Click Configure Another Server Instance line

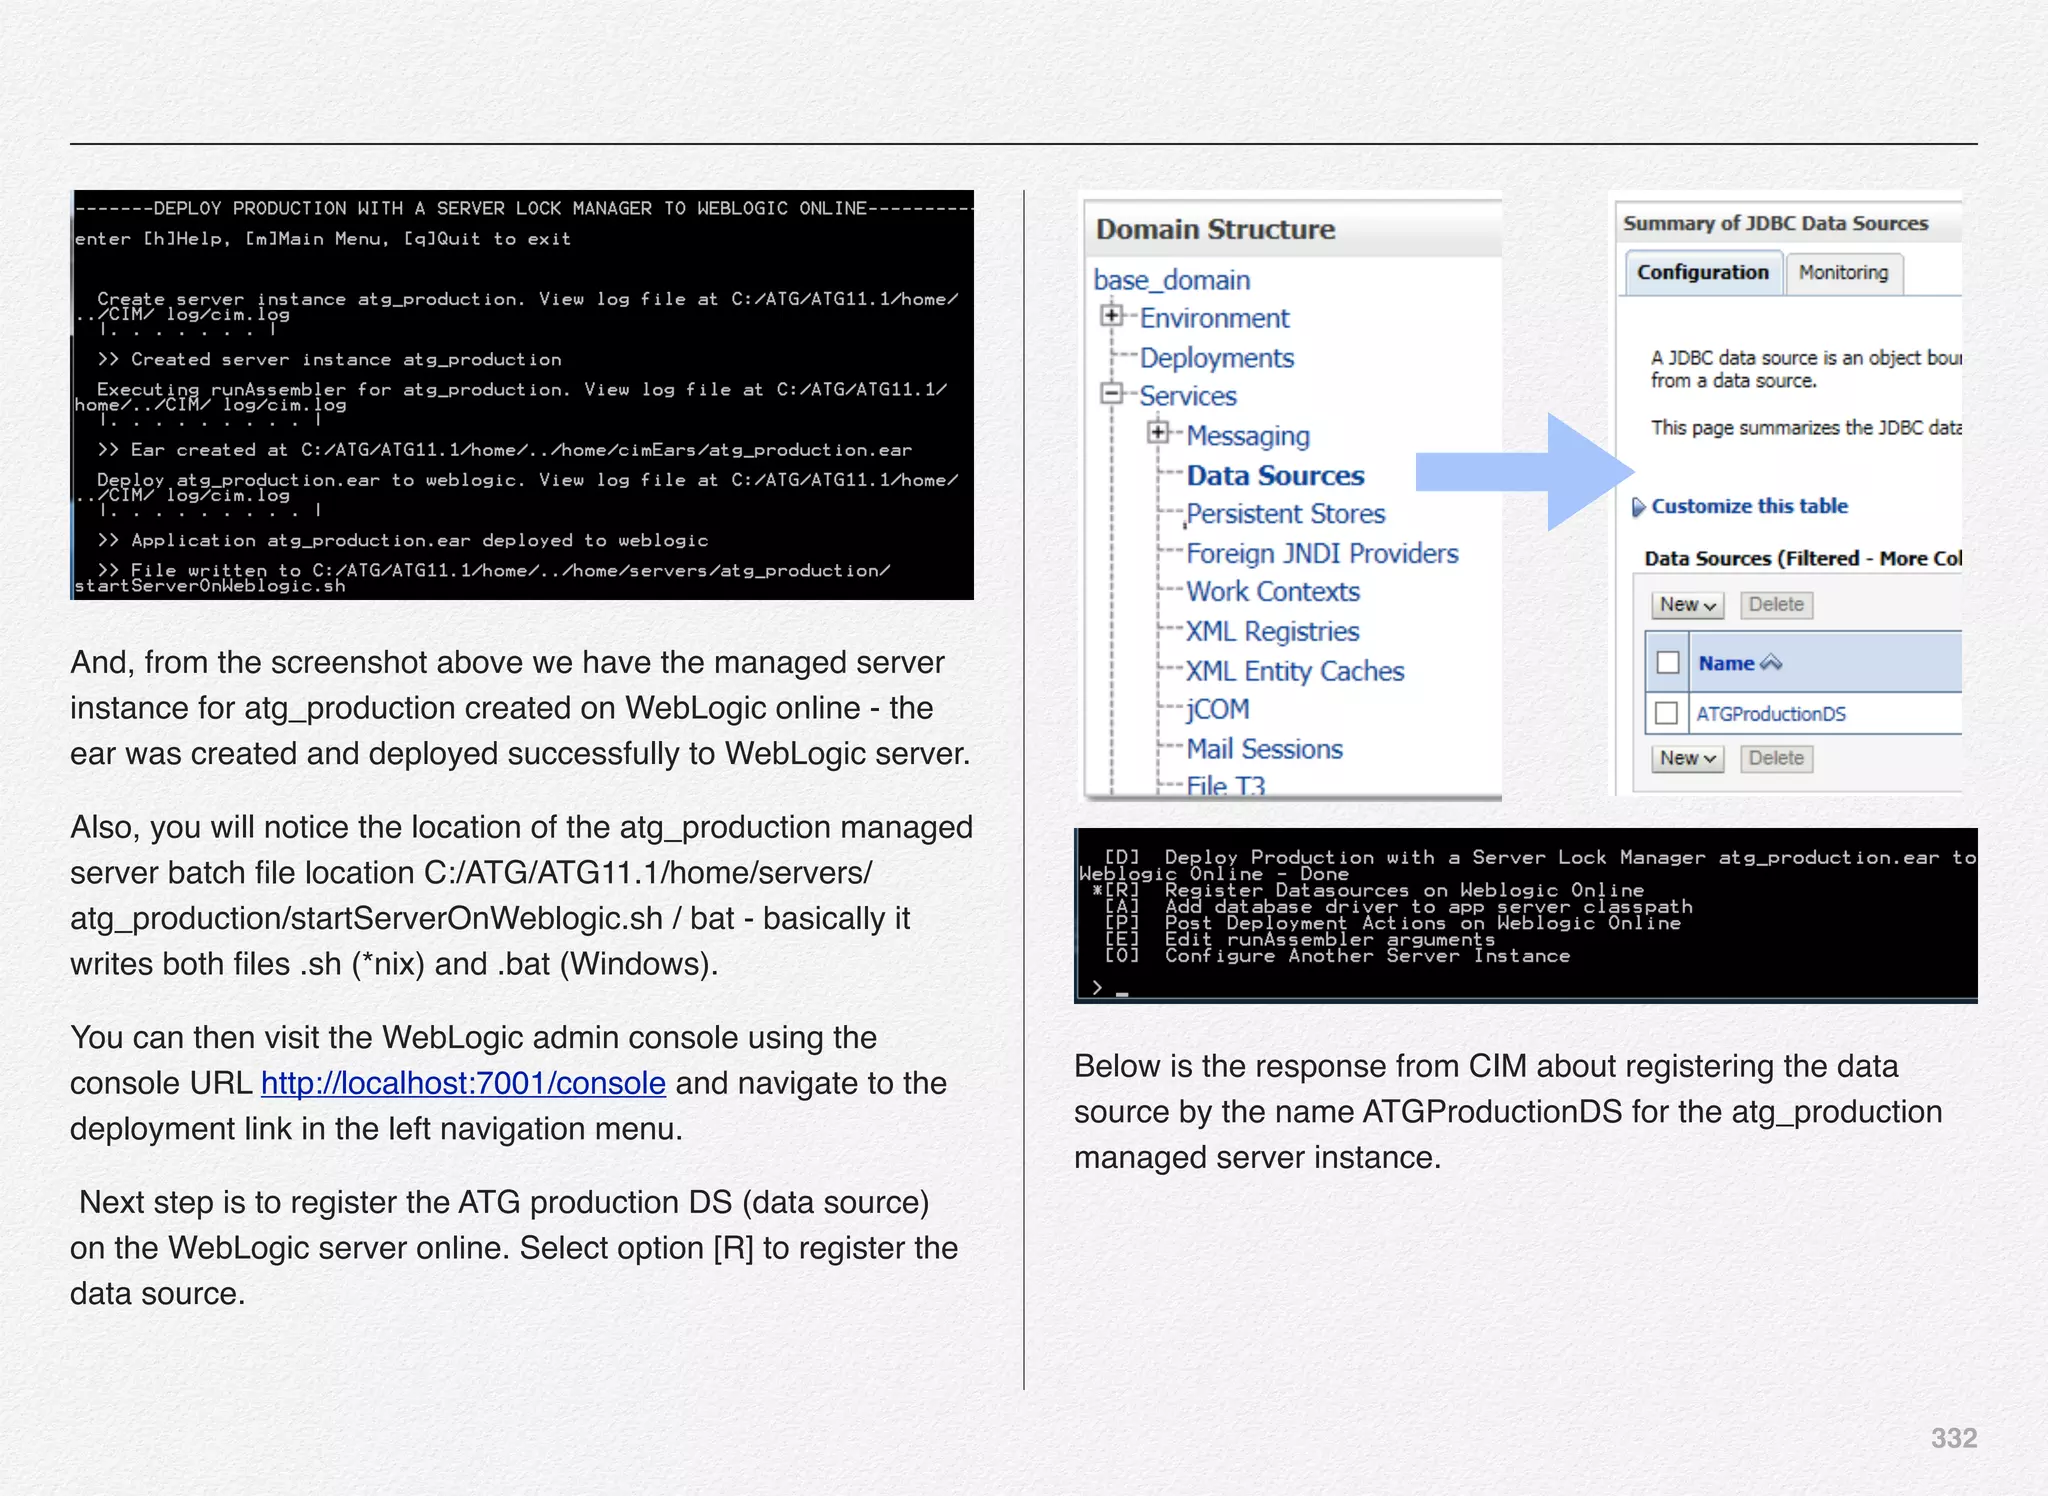click(1336, 956)
